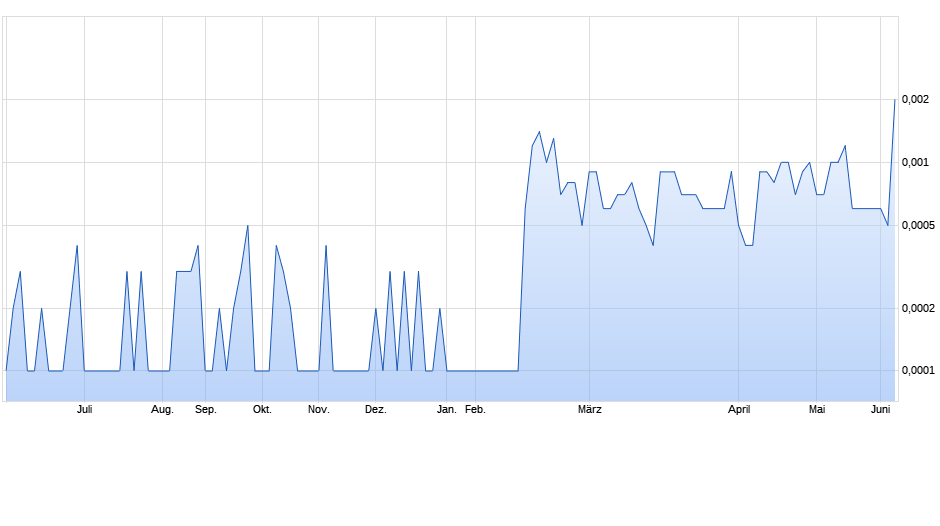This screenshot has height=526, width=940.
Task: Click the 0,0001 y-axis label
Action: point(918,371)
